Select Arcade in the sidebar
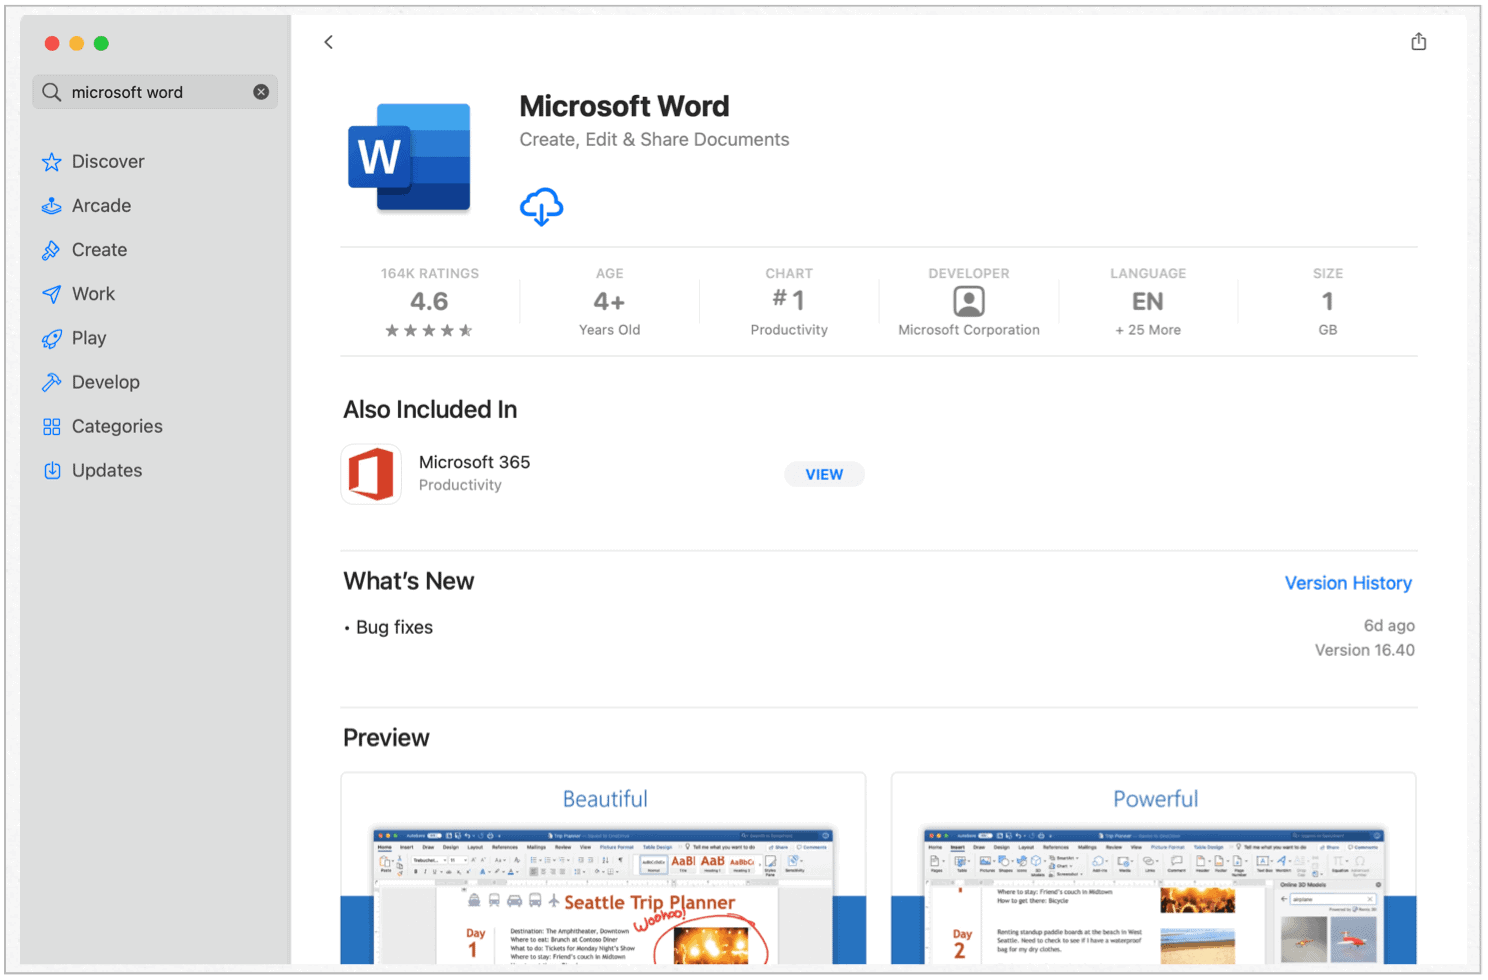 [101, 206]
